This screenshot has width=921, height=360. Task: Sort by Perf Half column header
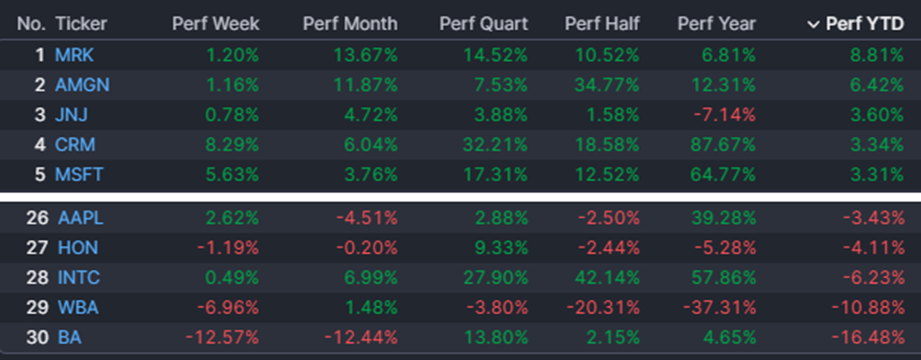(x=602, y=24)
